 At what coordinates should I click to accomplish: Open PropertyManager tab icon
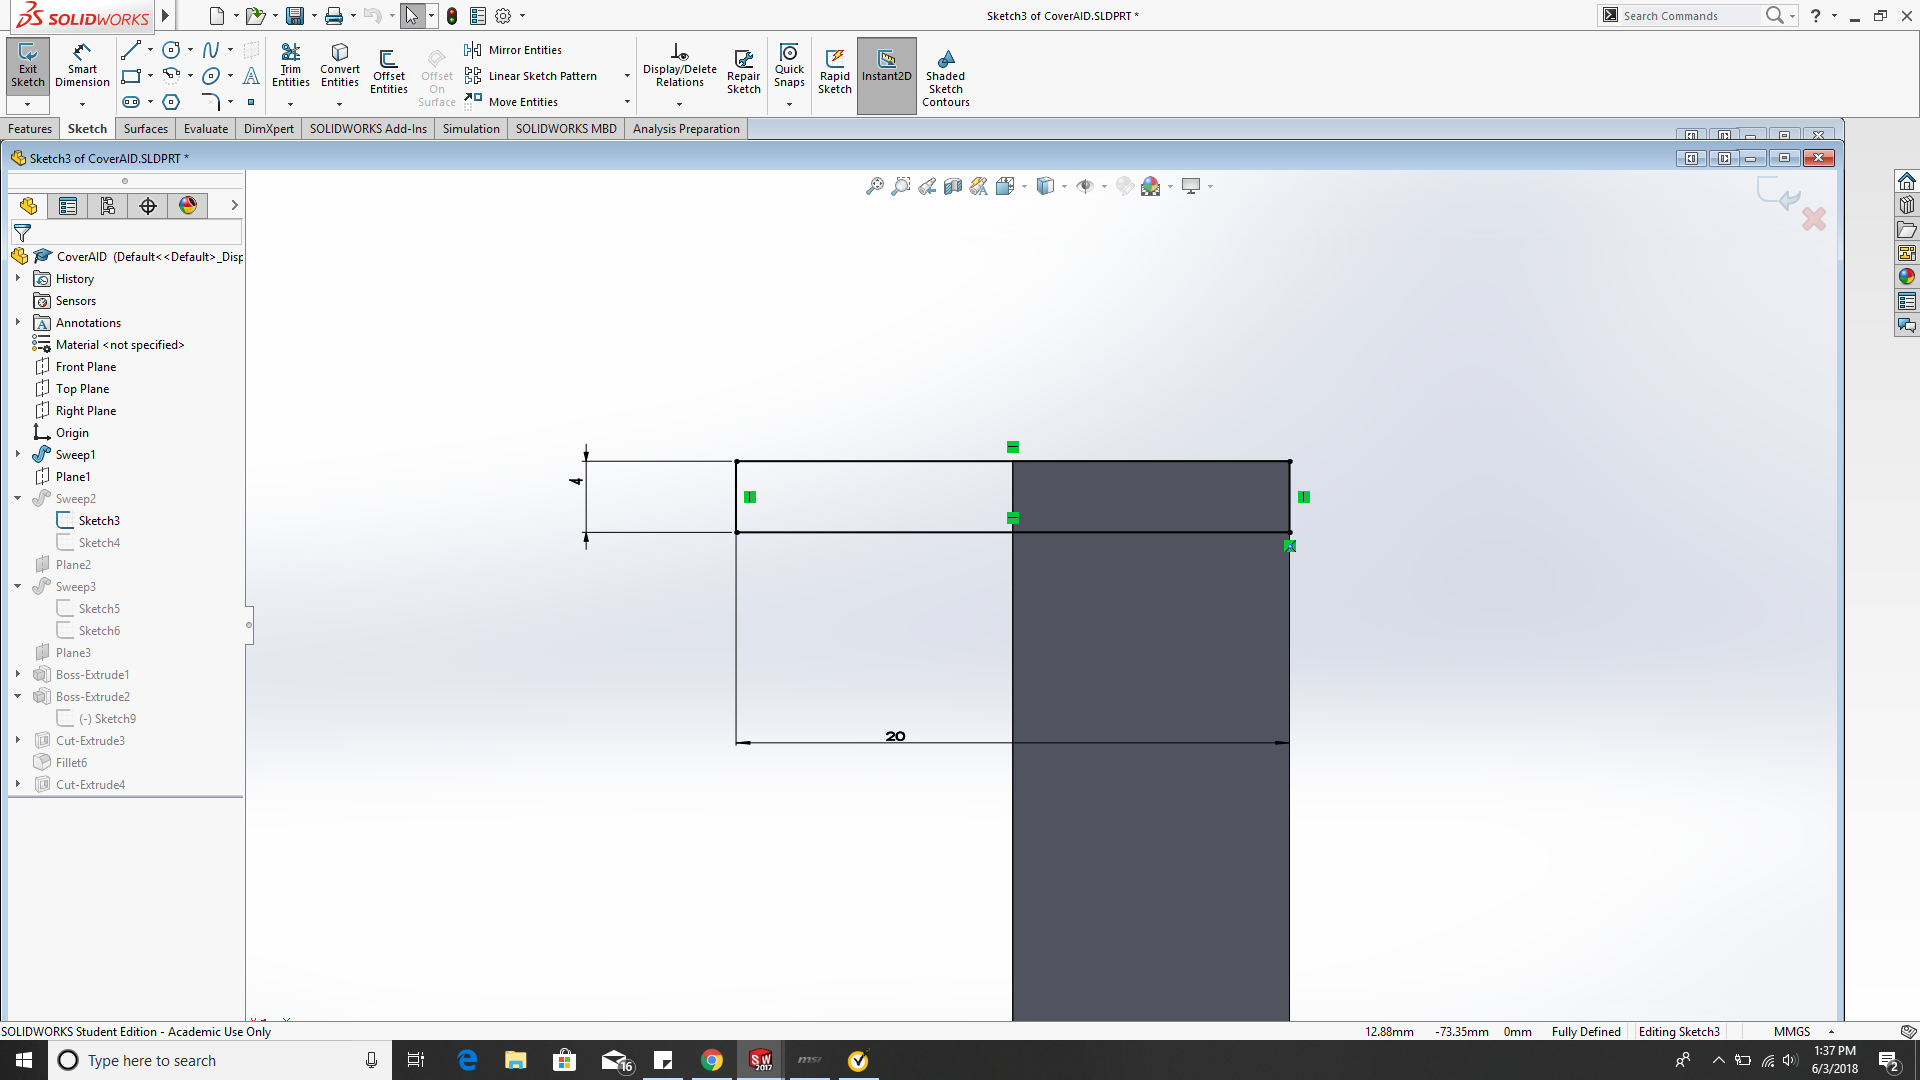pos(68,206)
